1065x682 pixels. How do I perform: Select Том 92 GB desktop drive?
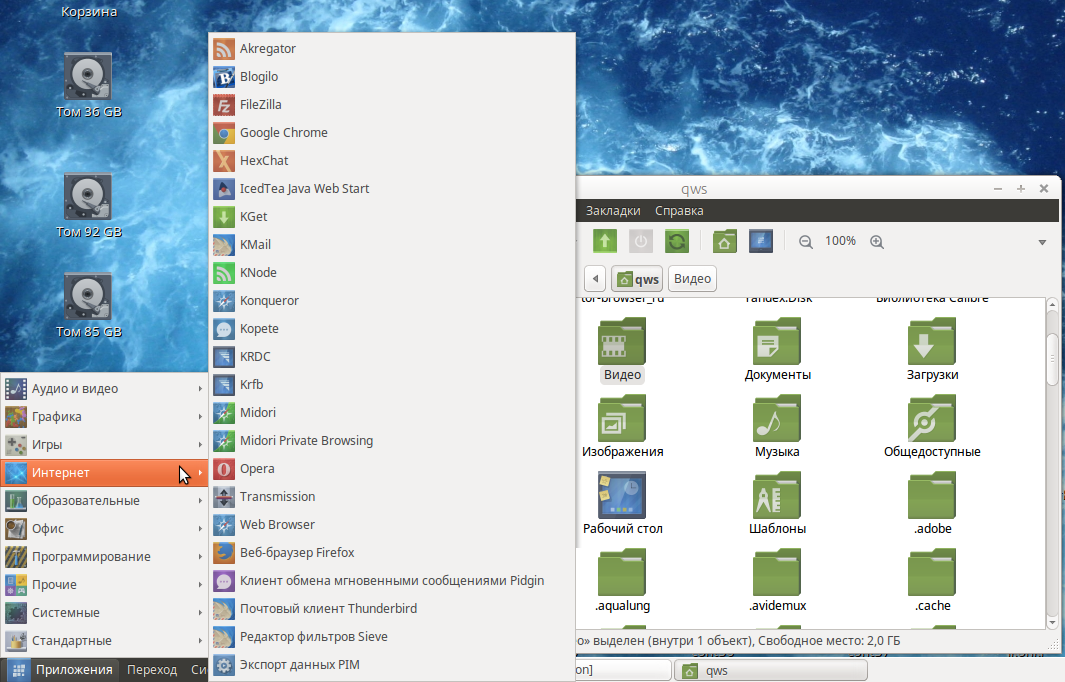(x=88, y=207)
